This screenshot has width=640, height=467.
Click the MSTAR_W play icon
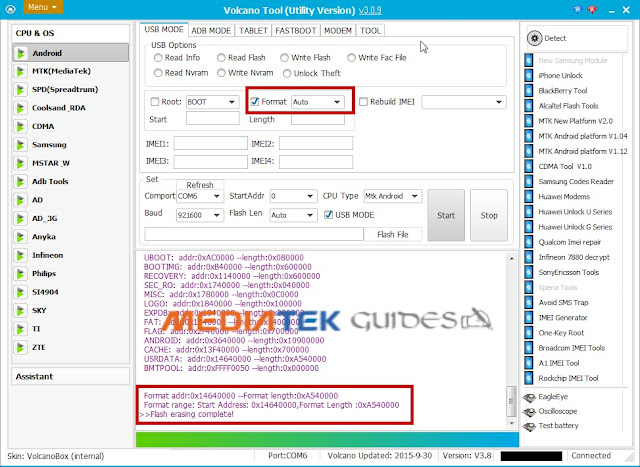pyautogui.click(x=20, y=163)
